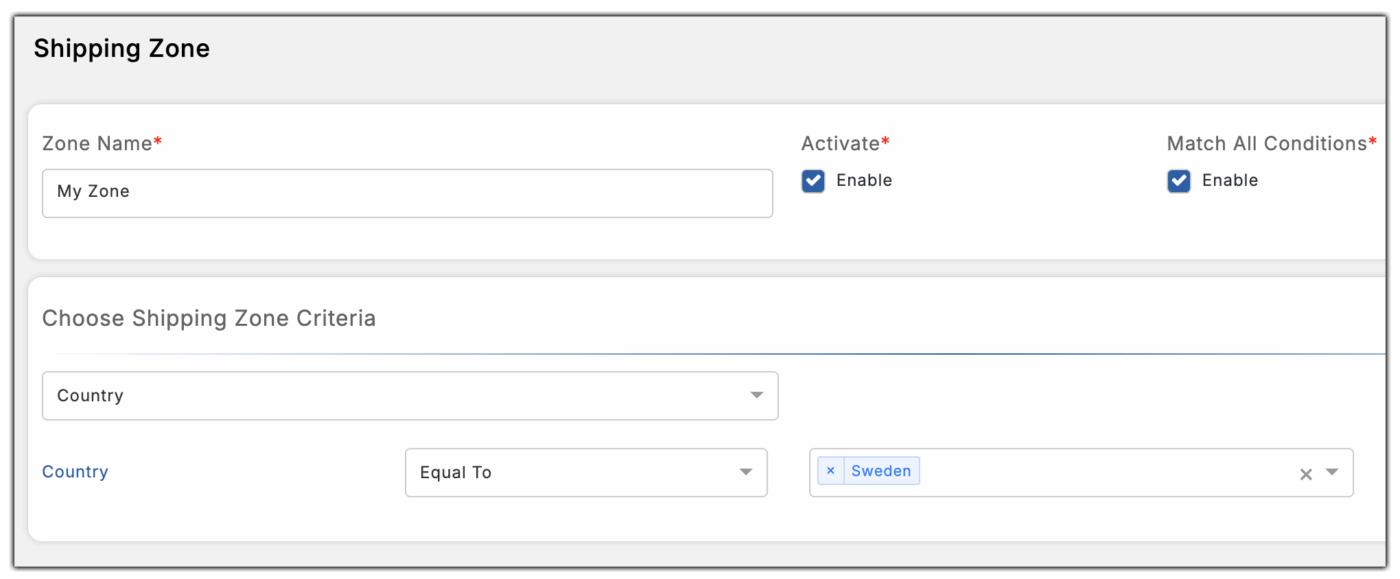Click the arrow on the Sweden values field
The image size is (1400, 579).
coord(1332,473)
